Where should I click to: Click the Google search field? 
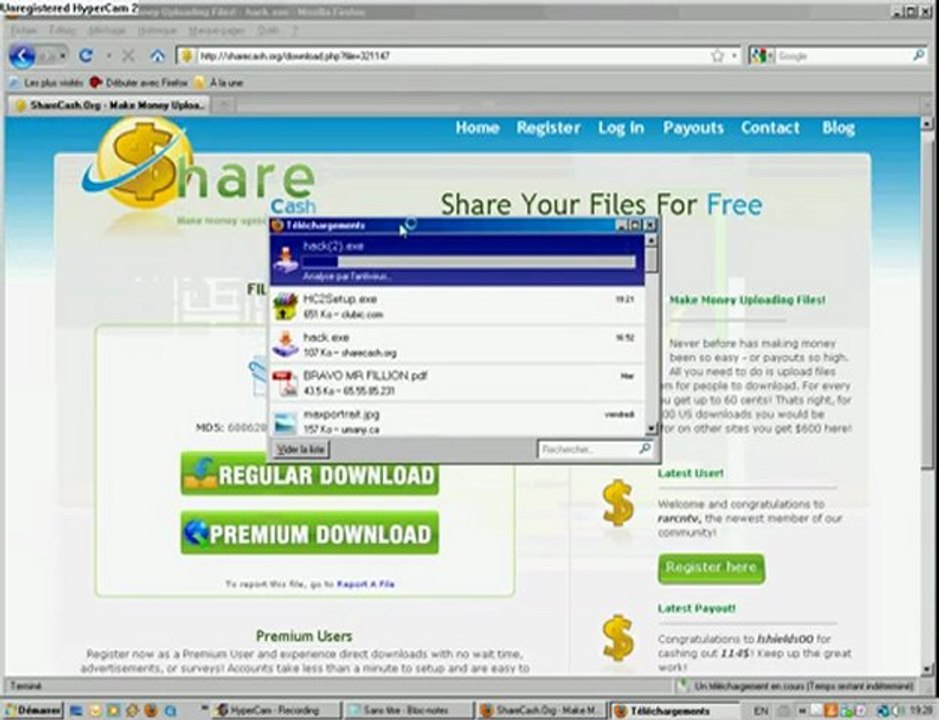843,56
